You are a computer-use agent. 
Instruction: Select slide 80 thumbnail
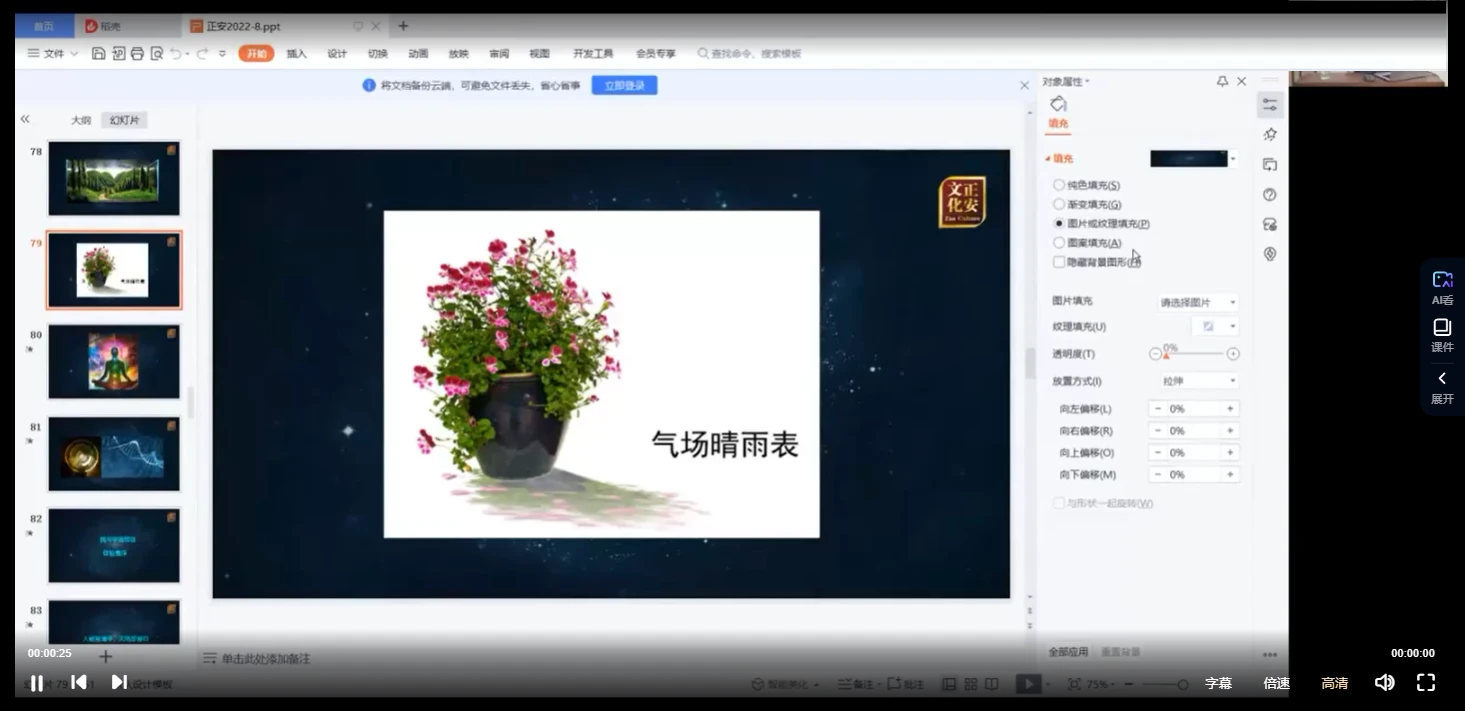click(x=114, y=361)
